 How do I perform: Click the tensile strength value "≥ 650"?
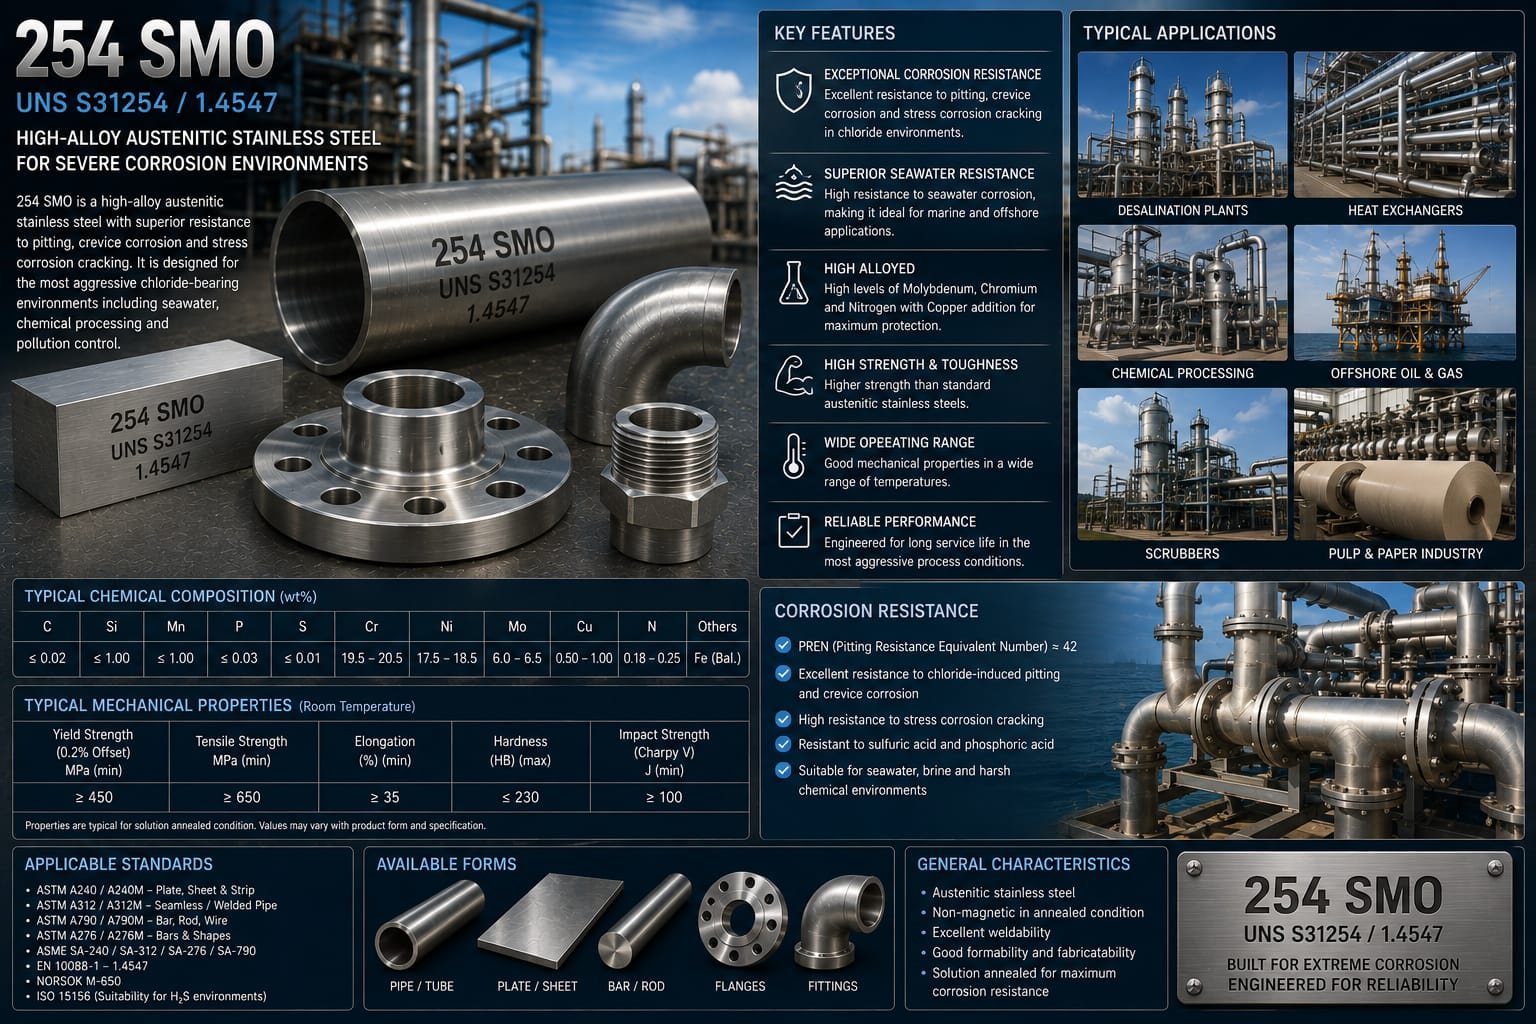pos(242,797)
